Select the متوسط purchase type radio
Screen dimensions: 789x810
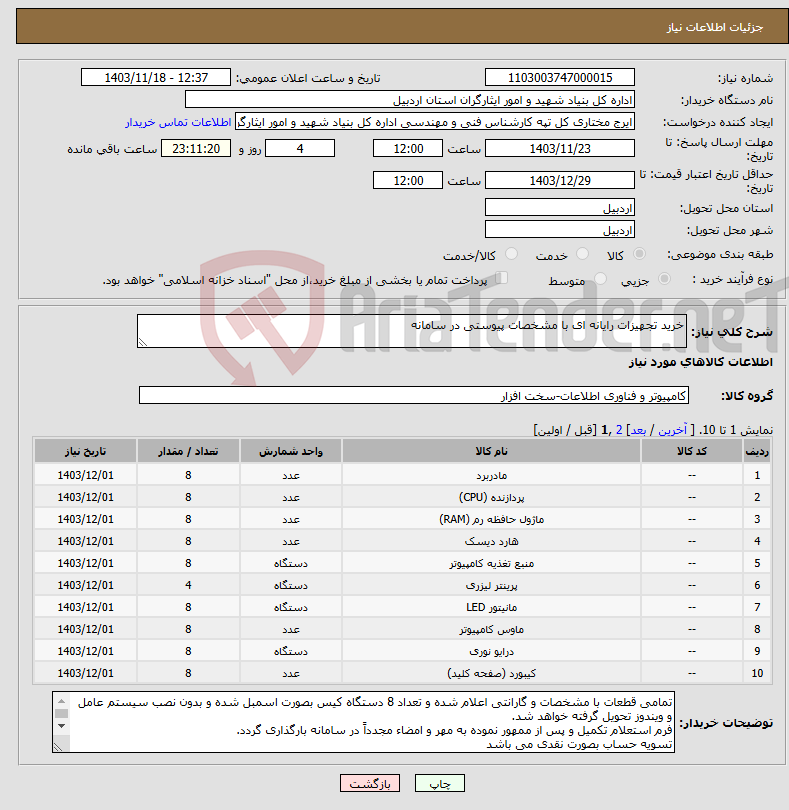click(x=600, y=278)
